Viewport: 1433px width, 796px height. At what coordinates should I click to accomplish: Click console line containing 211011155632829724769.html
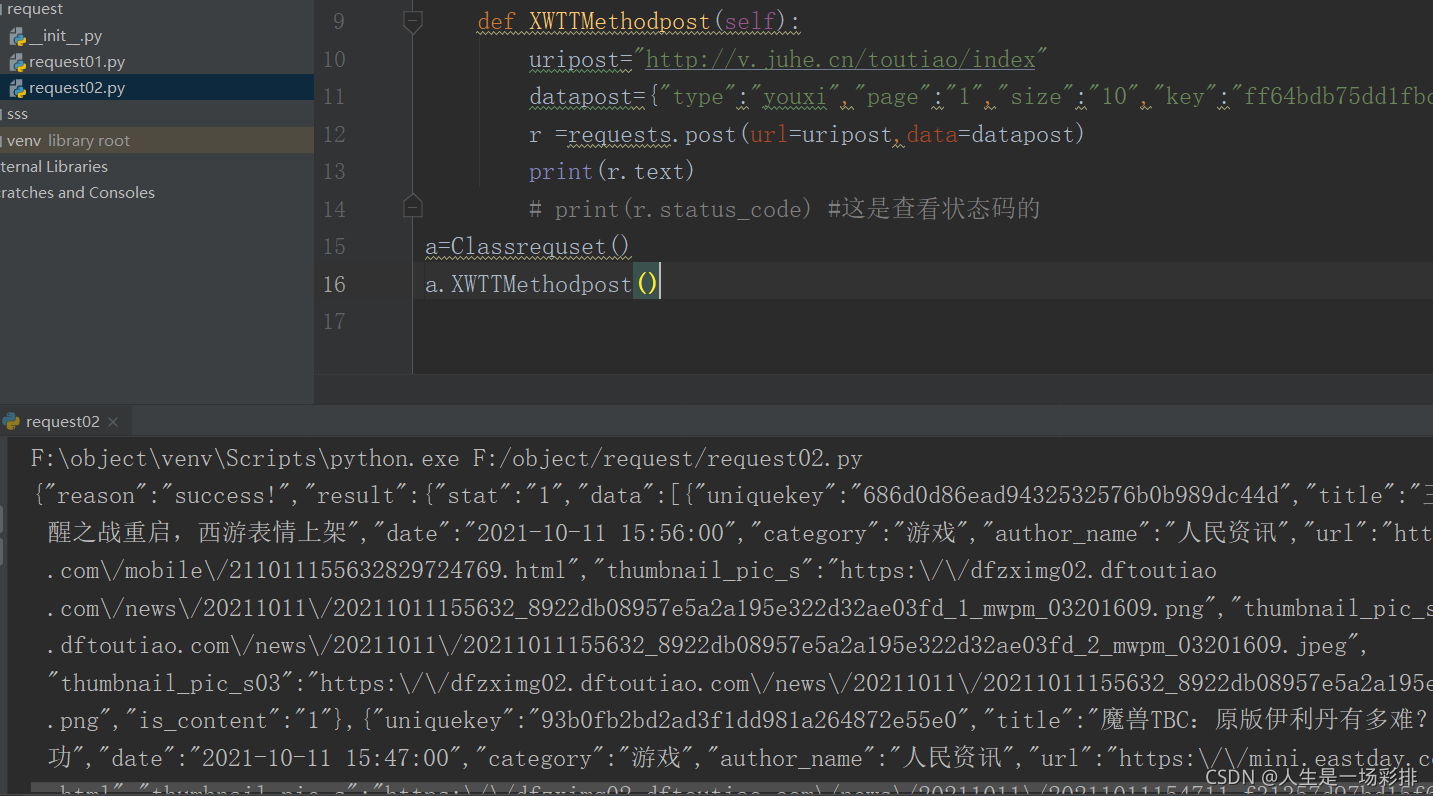tap(632, 570)
